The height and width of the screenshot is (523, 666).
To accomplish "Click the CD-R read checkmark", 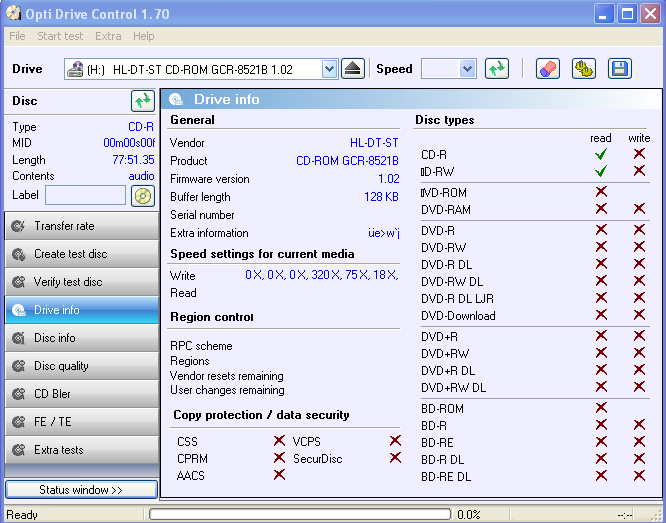I will click(601, 154).
